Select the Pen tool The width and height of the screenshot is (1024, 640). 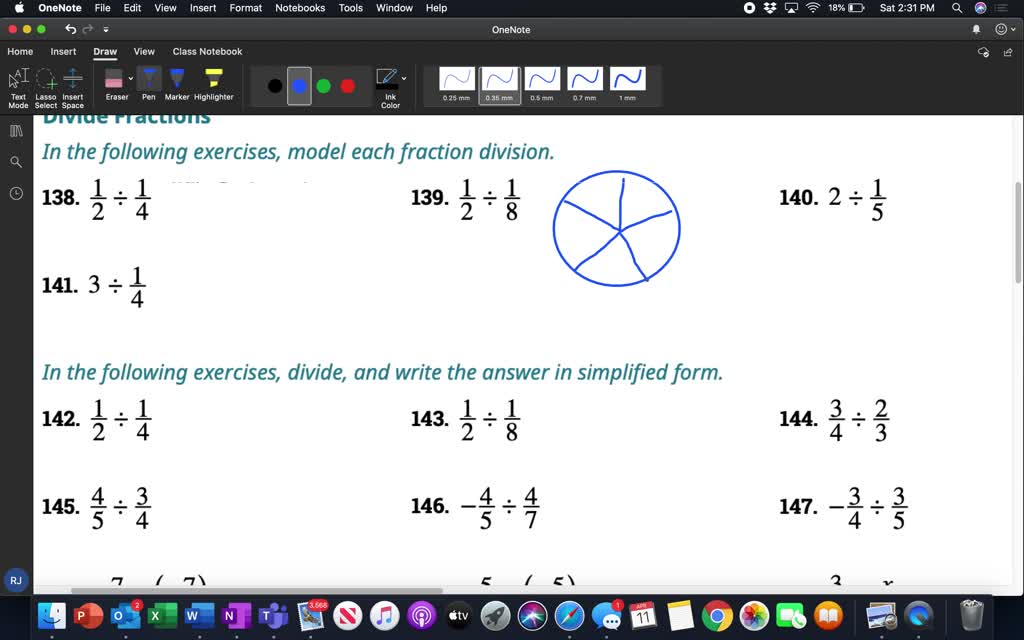[148, 80]
